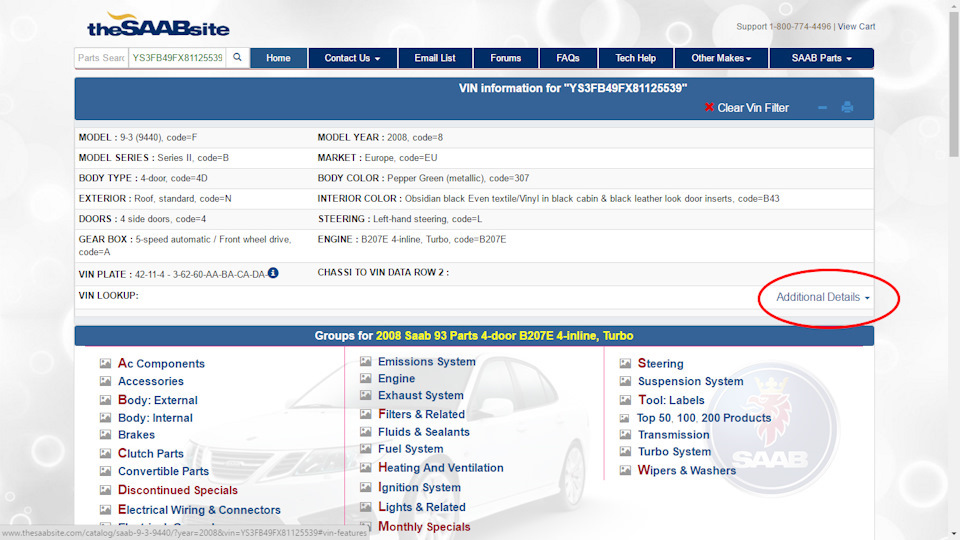The image size is (960, 540).
Task: Open the Tech Help menu item
Action: (x=636, y=58)
